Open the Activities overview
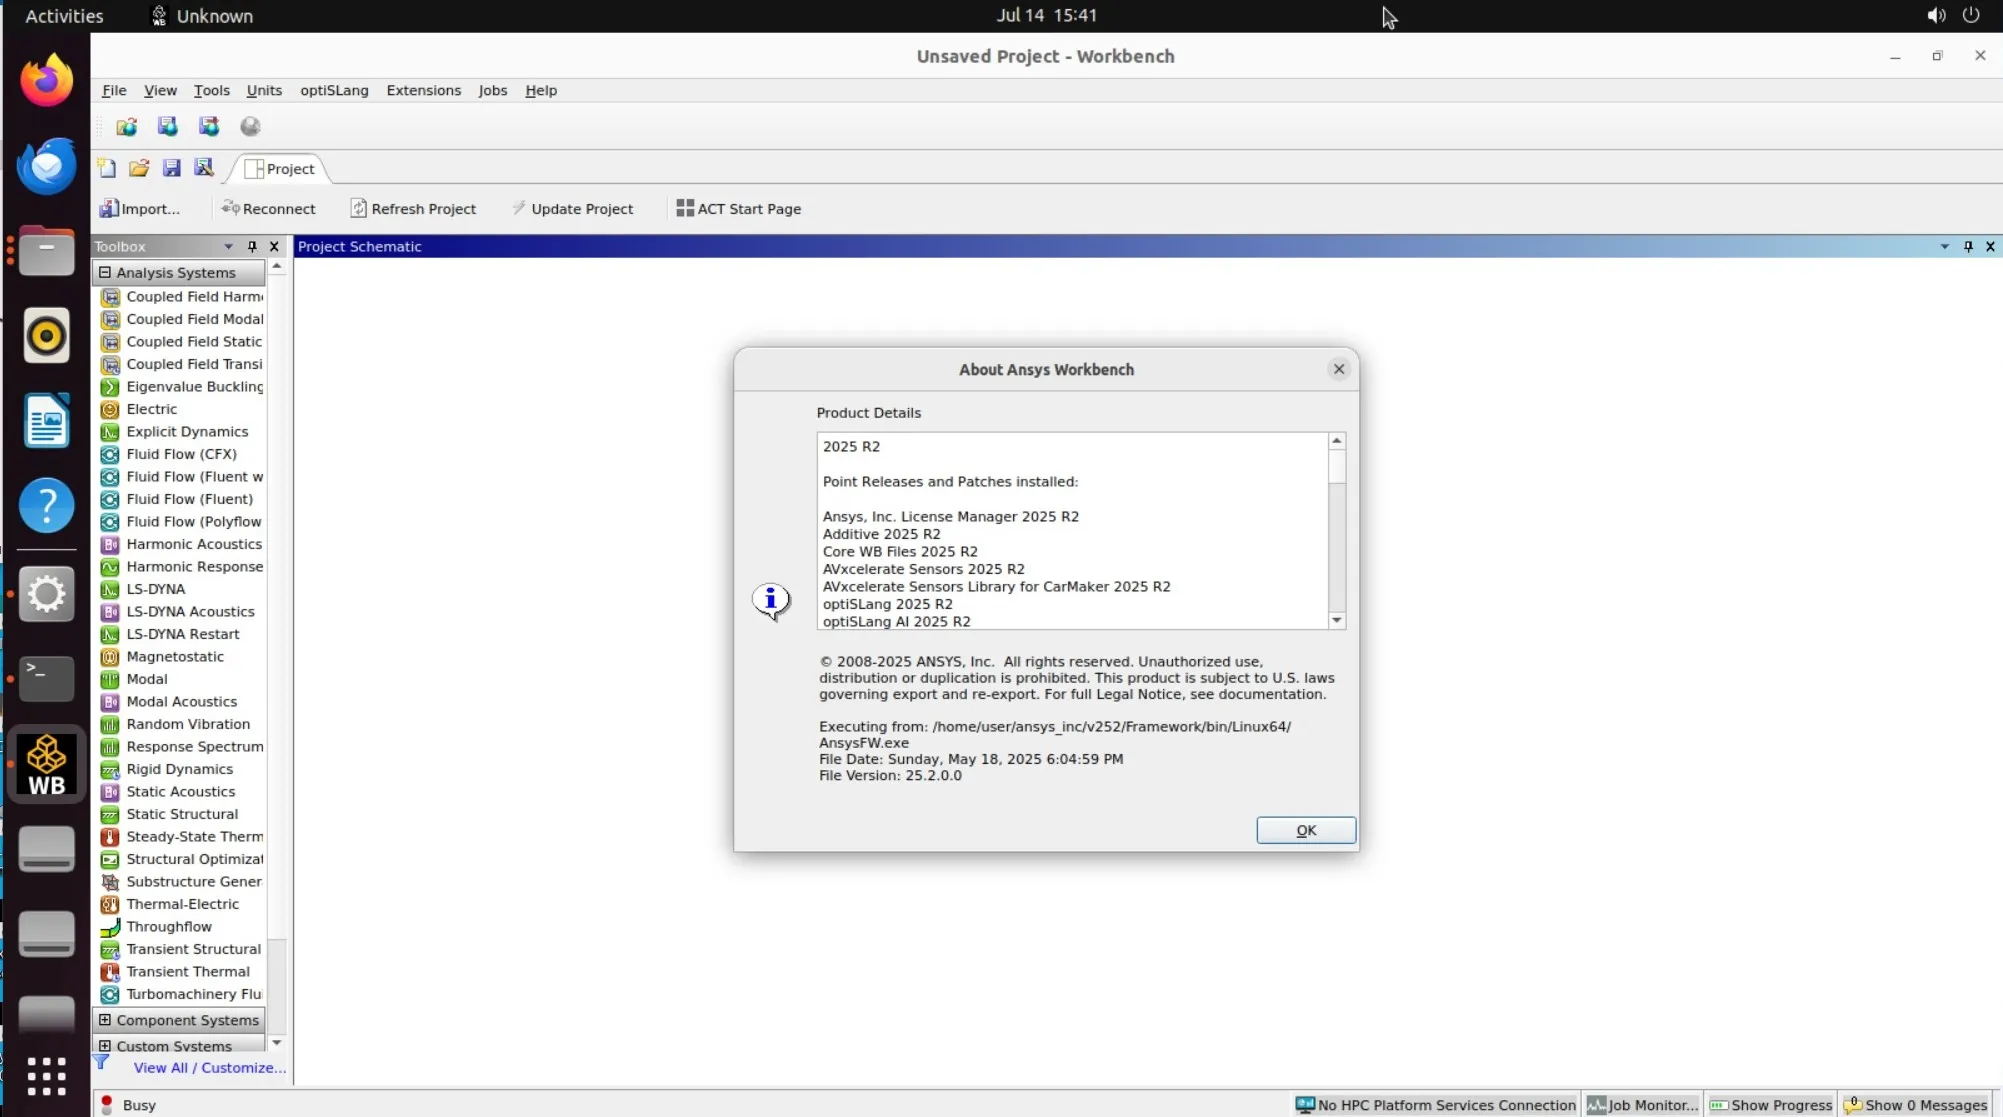 (64, 16)
